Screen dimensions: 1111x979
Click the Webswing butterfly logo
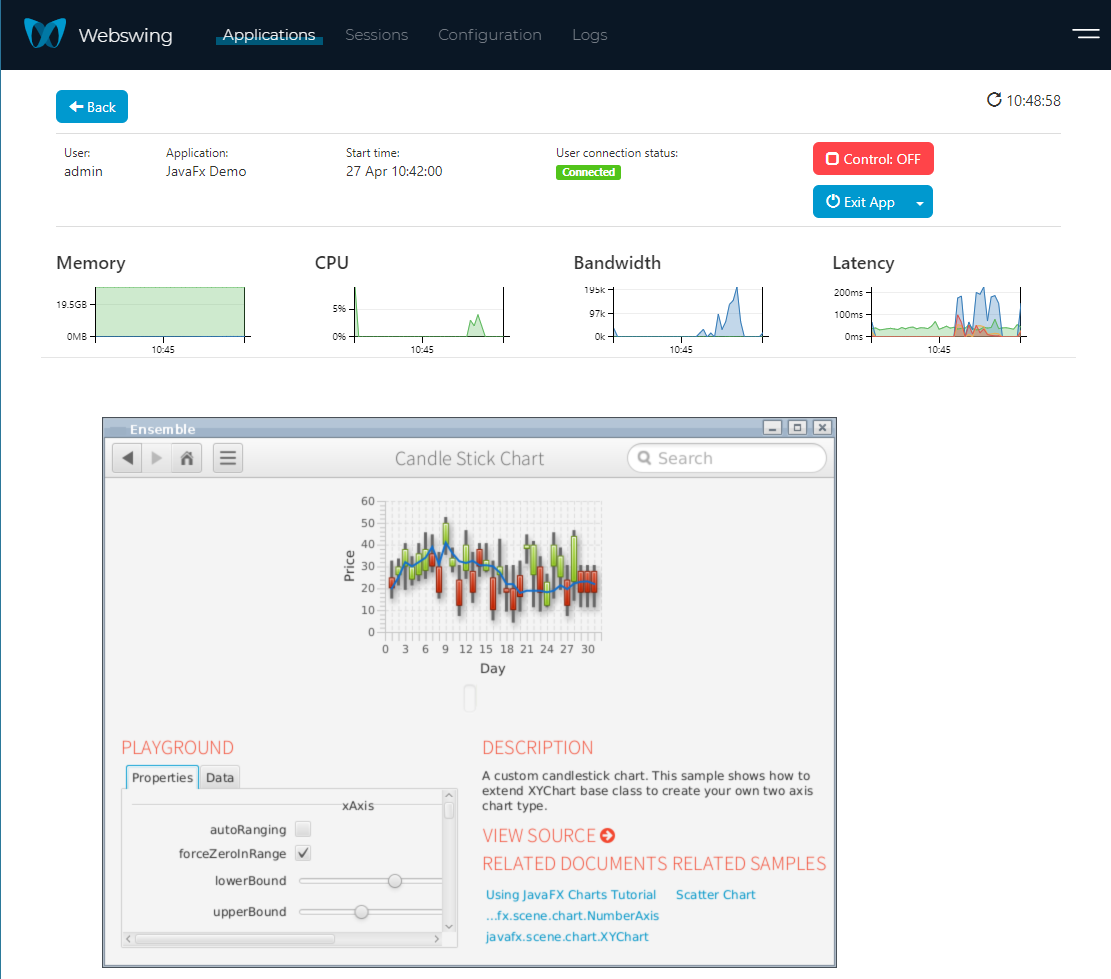45,33
